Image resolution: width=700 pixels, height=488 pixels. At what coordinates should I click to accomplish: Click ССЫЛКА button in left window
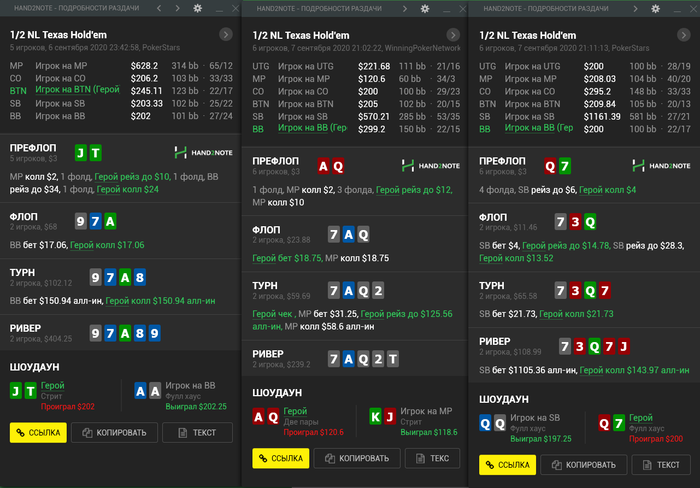(38, 433)
